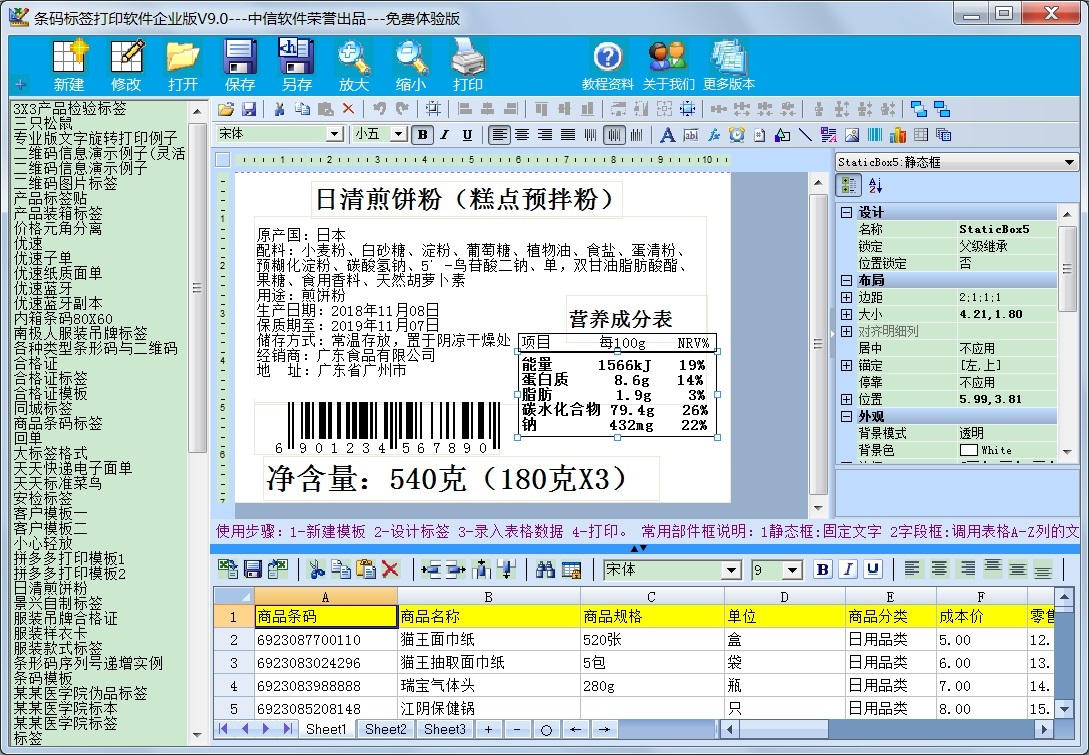Click the first-sheet navigation arrow

[223, 729]
